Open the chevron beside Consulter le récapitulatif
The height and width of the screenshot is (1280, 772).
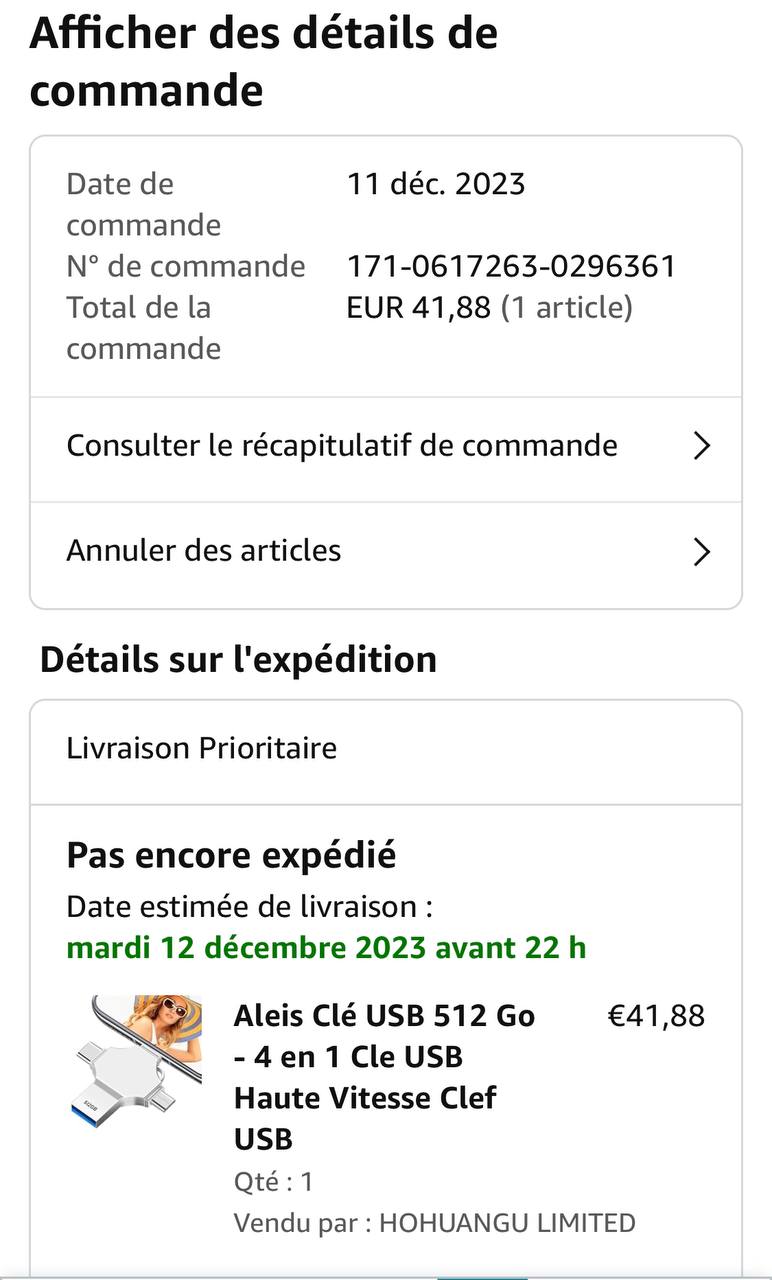click(702, 446)
